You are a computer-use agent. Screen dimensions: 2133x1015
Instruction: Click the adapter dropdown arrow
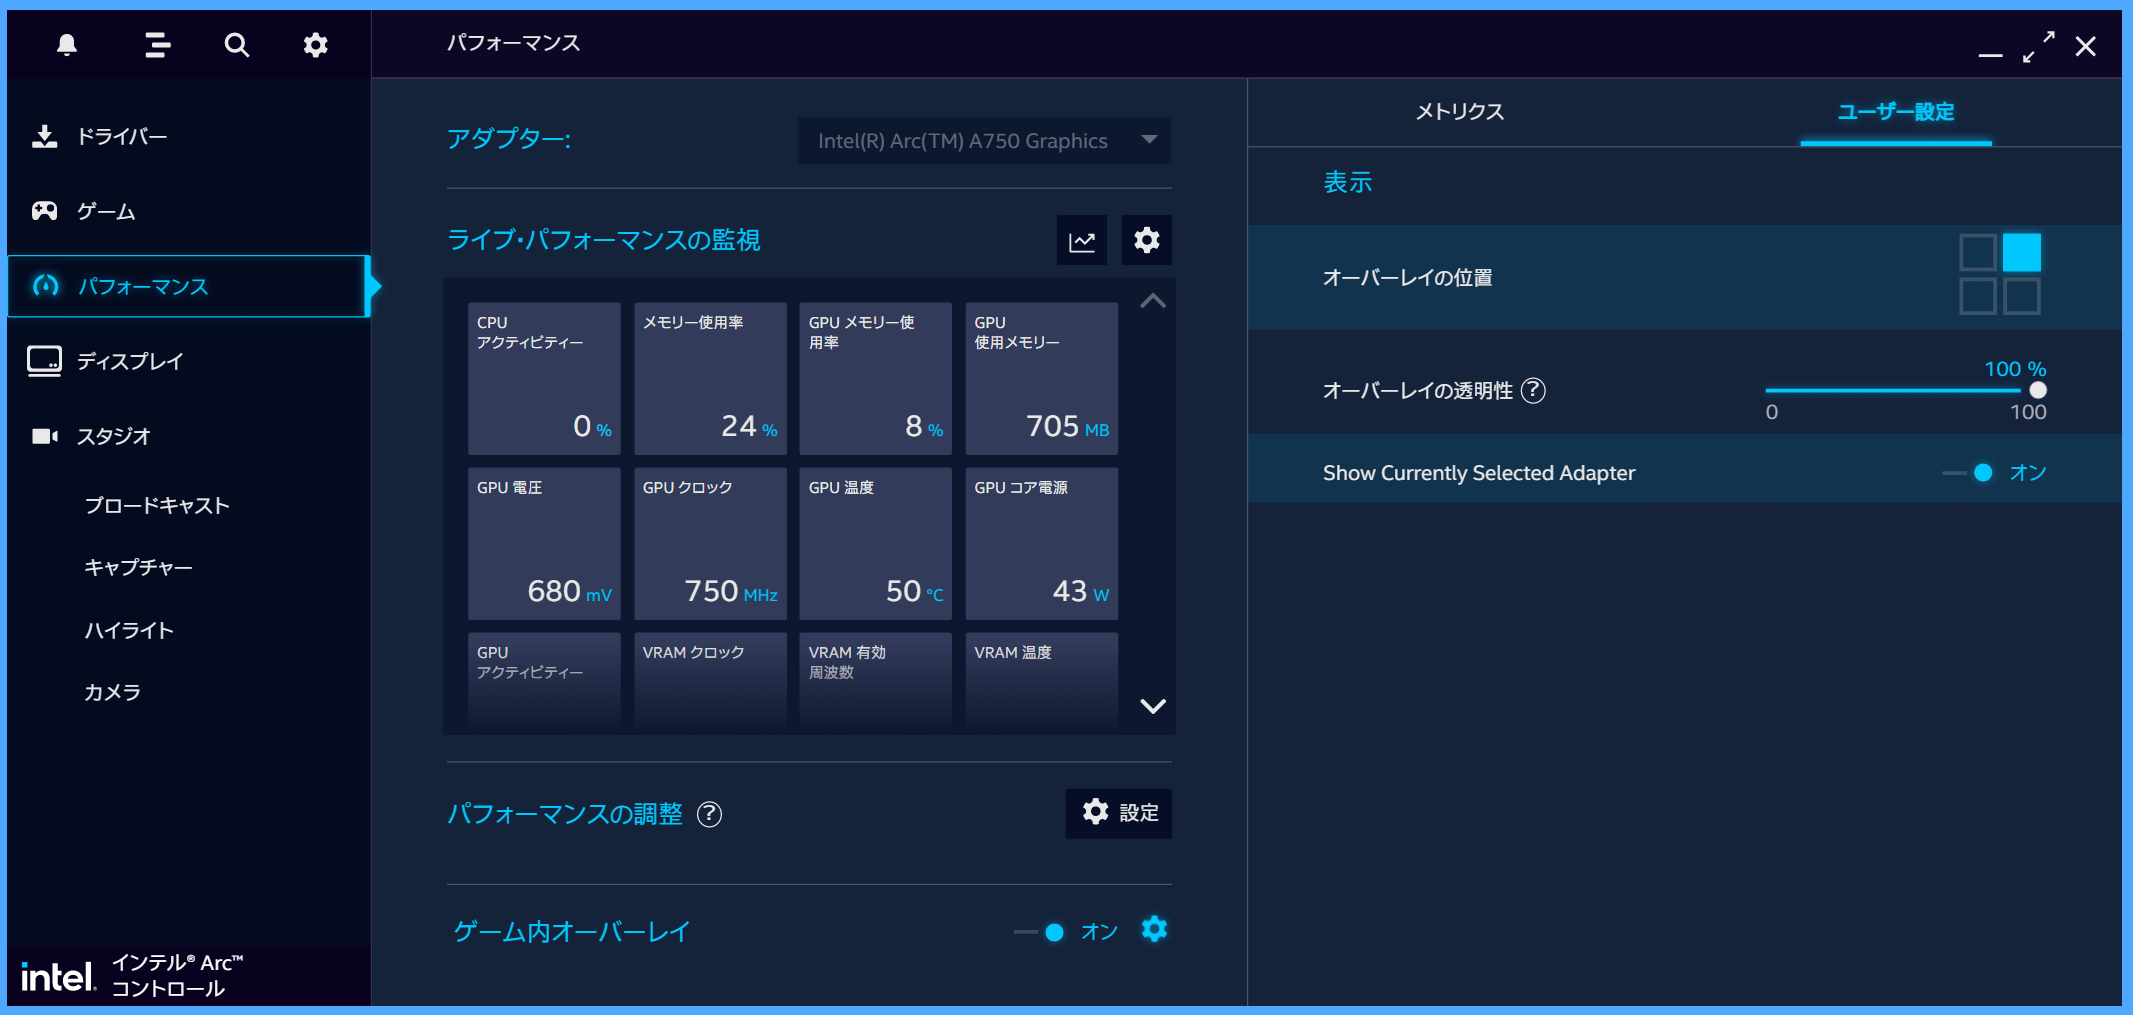click(1149, 140)
